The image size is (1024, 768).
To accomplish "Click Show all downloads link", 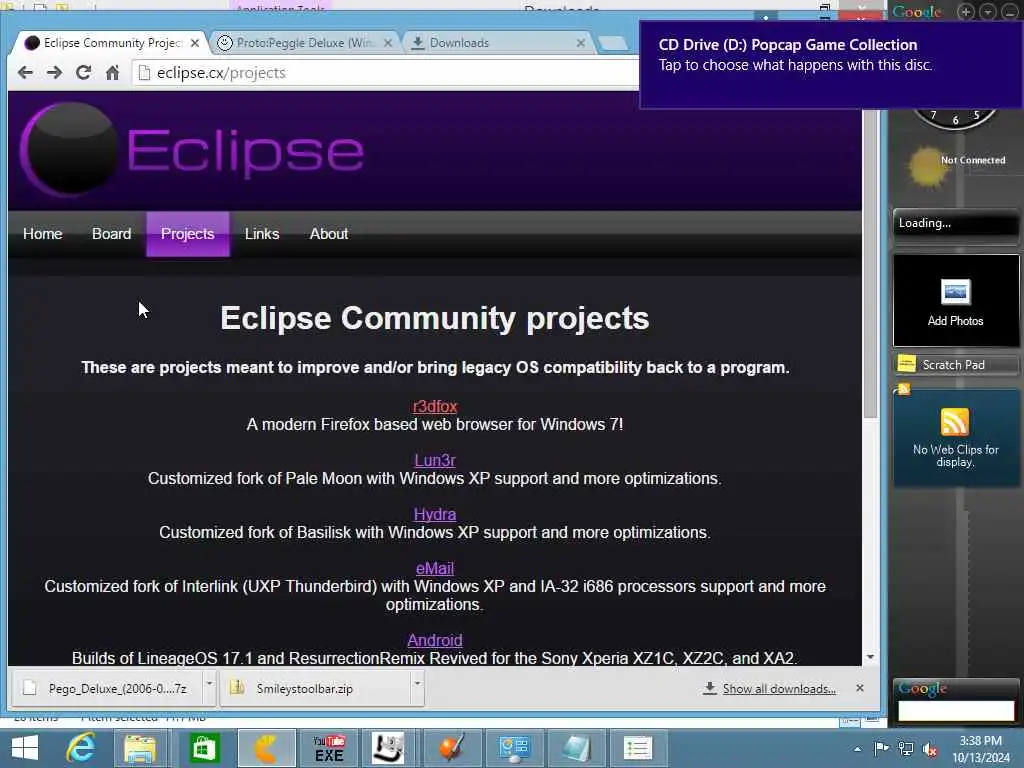I will click(x=779, y=688).
